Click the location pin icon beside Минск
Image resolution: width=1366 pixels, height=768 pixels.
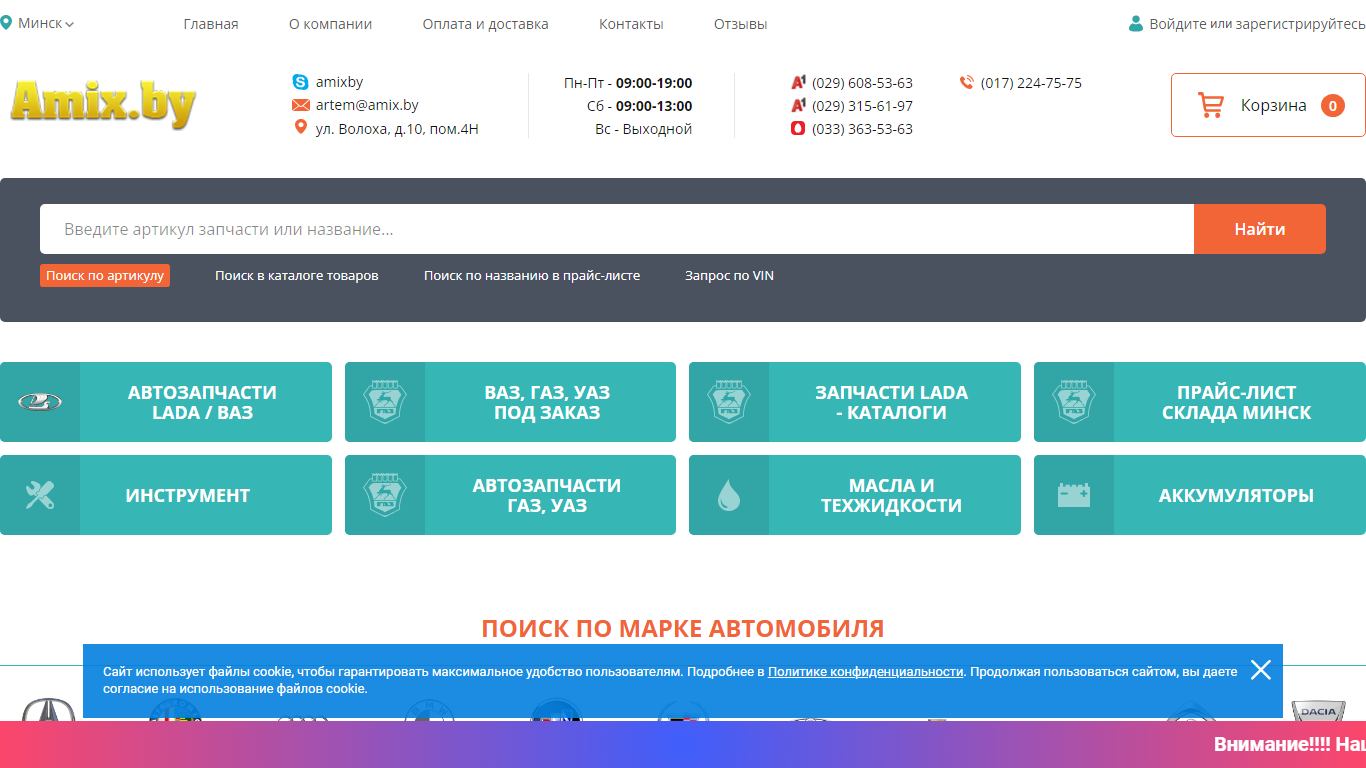(x=6, y=23)
